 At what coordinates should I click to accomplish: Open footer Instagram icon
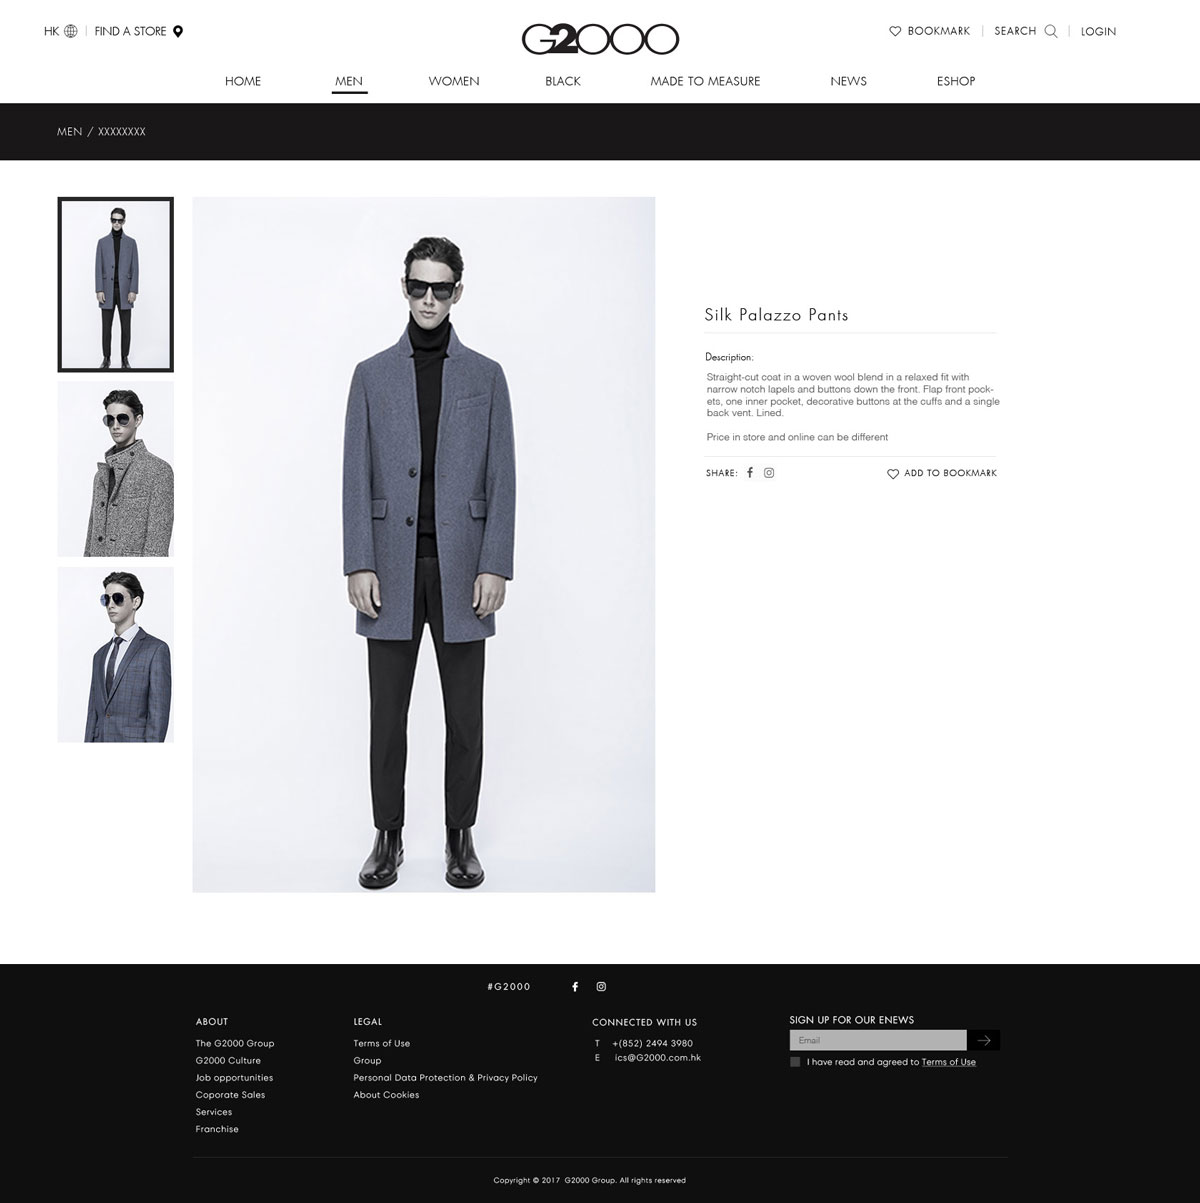pos(601,987)
